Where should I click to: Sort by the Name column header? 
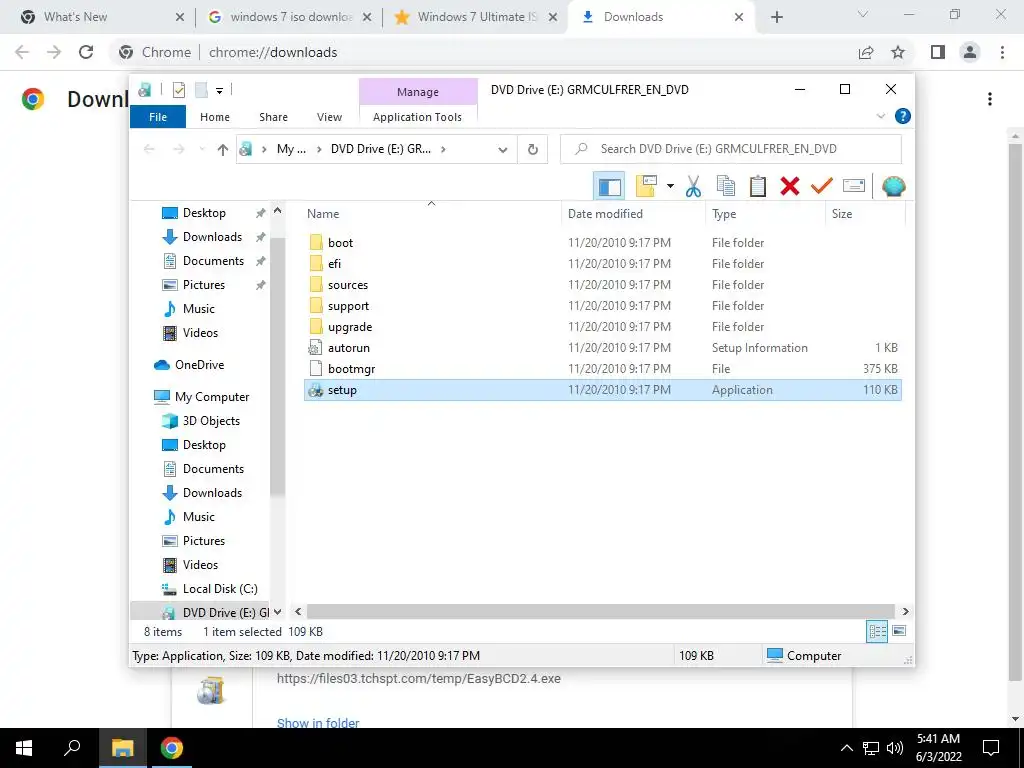tap(431, 214)
